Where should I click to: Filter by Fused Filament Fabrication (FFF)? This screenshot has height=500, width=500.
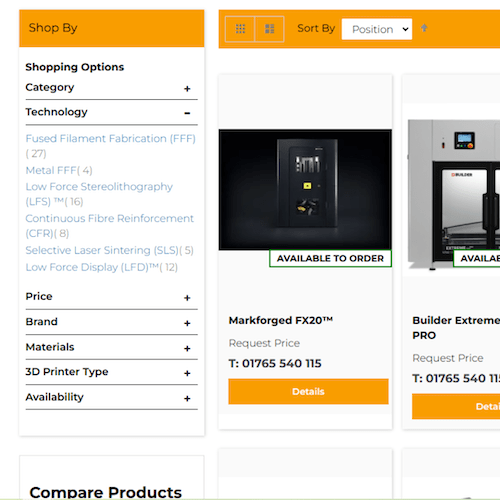click(110, 138)
